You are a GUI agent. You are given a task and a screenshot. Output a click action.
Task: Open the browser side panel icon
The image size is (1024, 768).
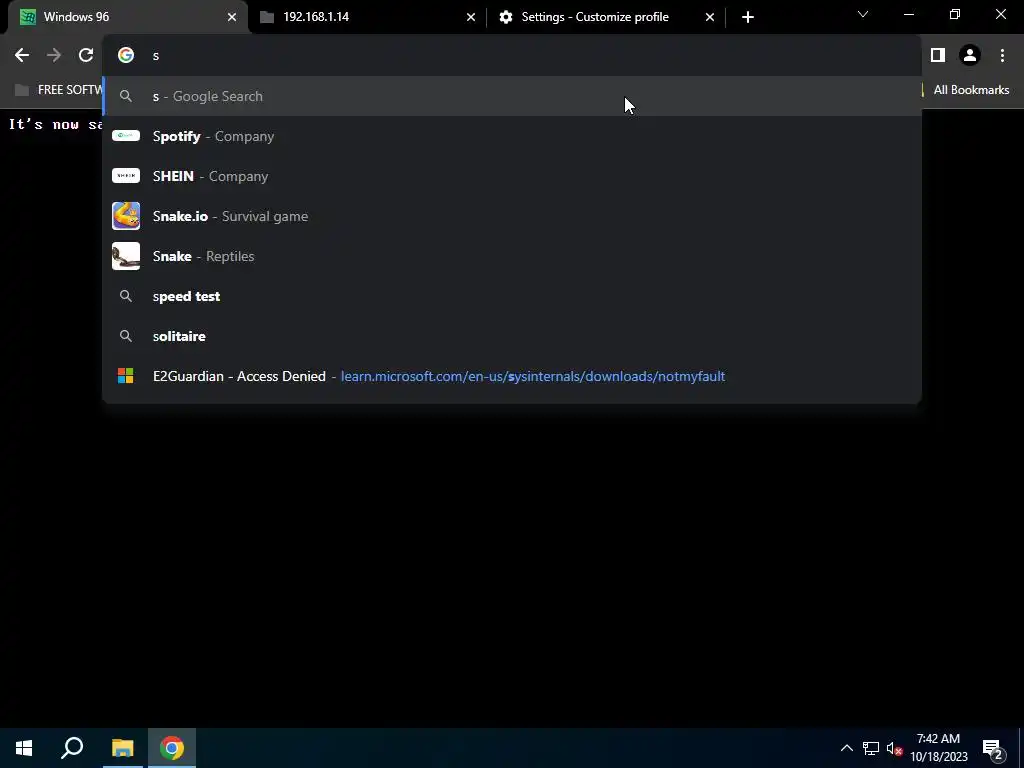938,56
